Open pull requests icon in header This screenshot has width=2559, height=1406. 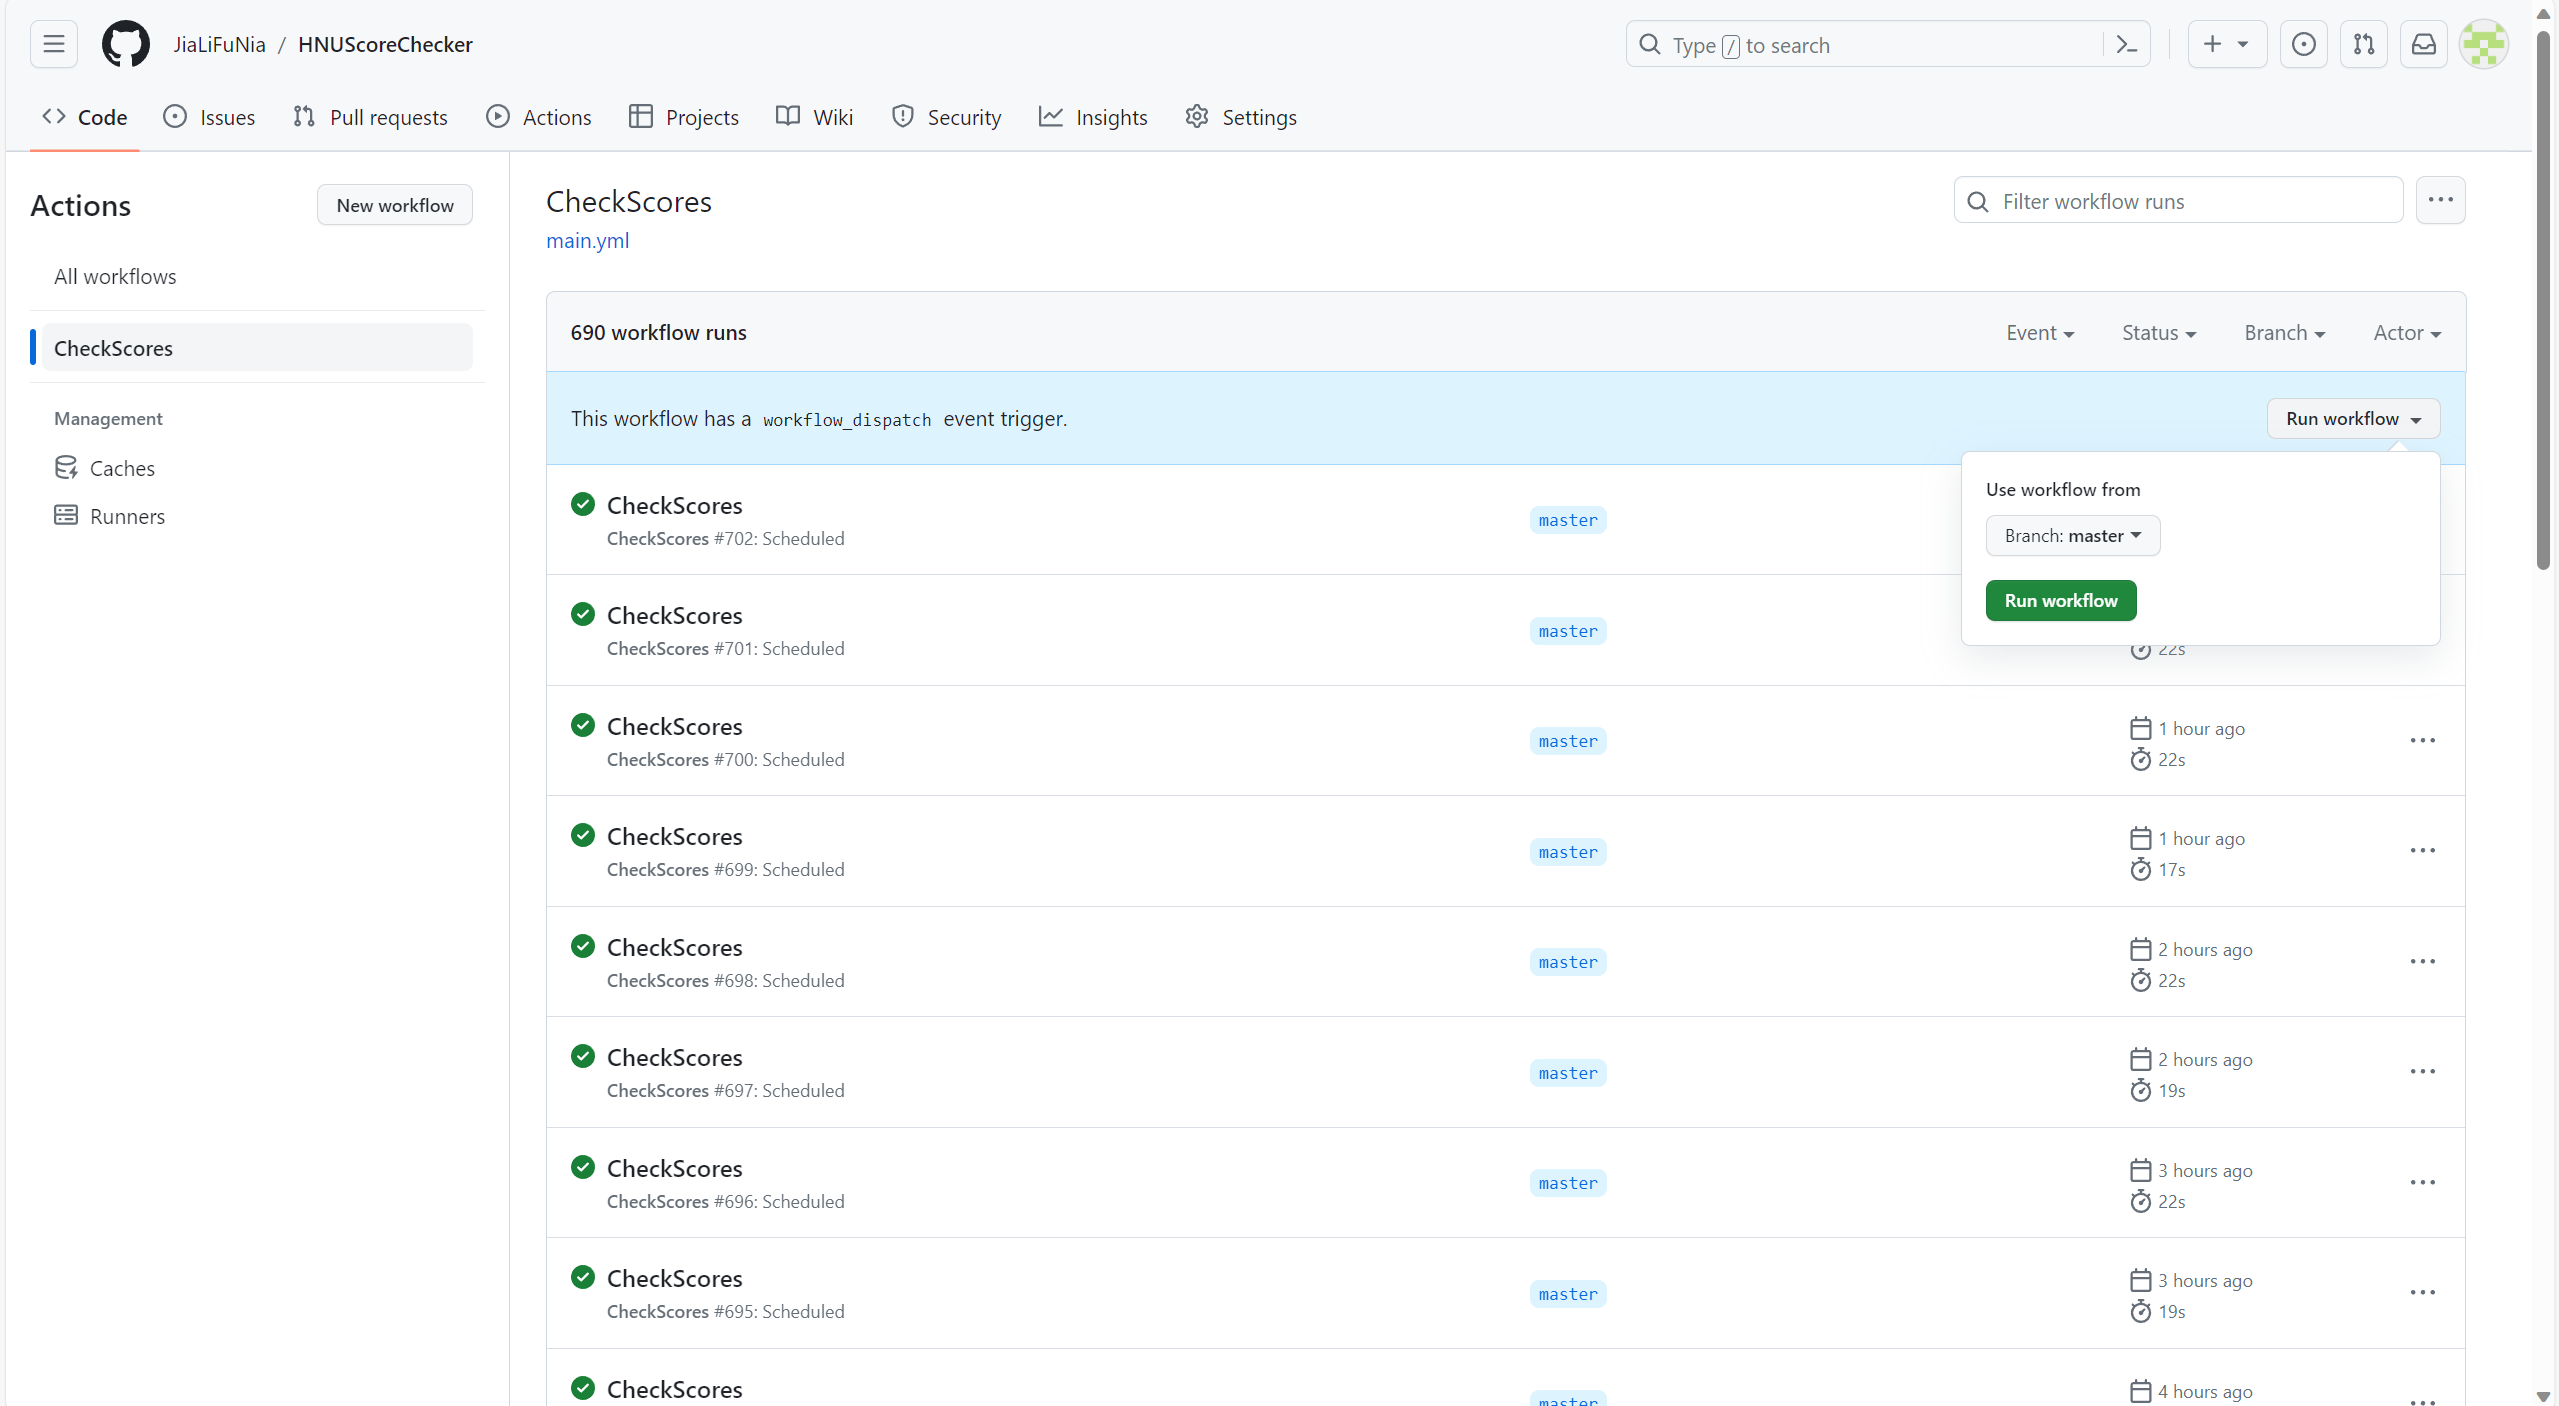pos(2363,44)
